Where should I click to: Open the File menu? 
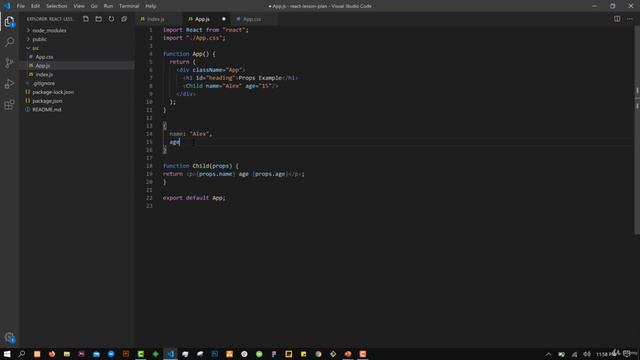tap(21, 6)
